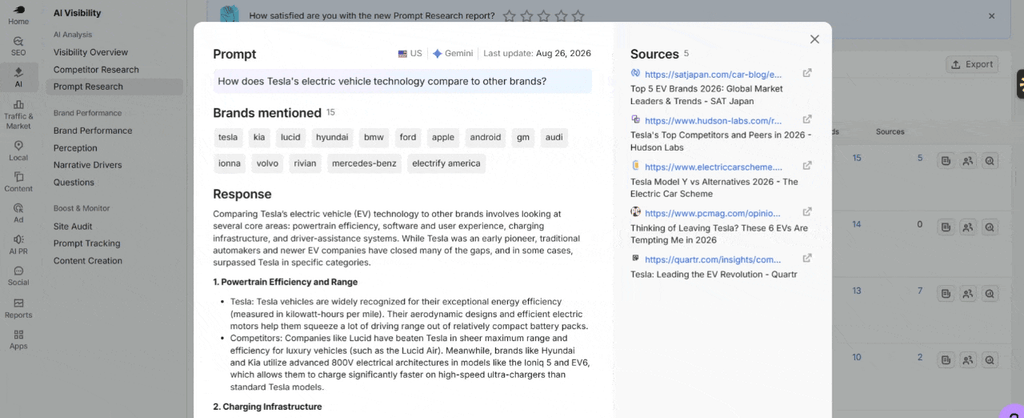Click the lucid brand chip
Screen dimensions: 1024x418
point(291,137)
